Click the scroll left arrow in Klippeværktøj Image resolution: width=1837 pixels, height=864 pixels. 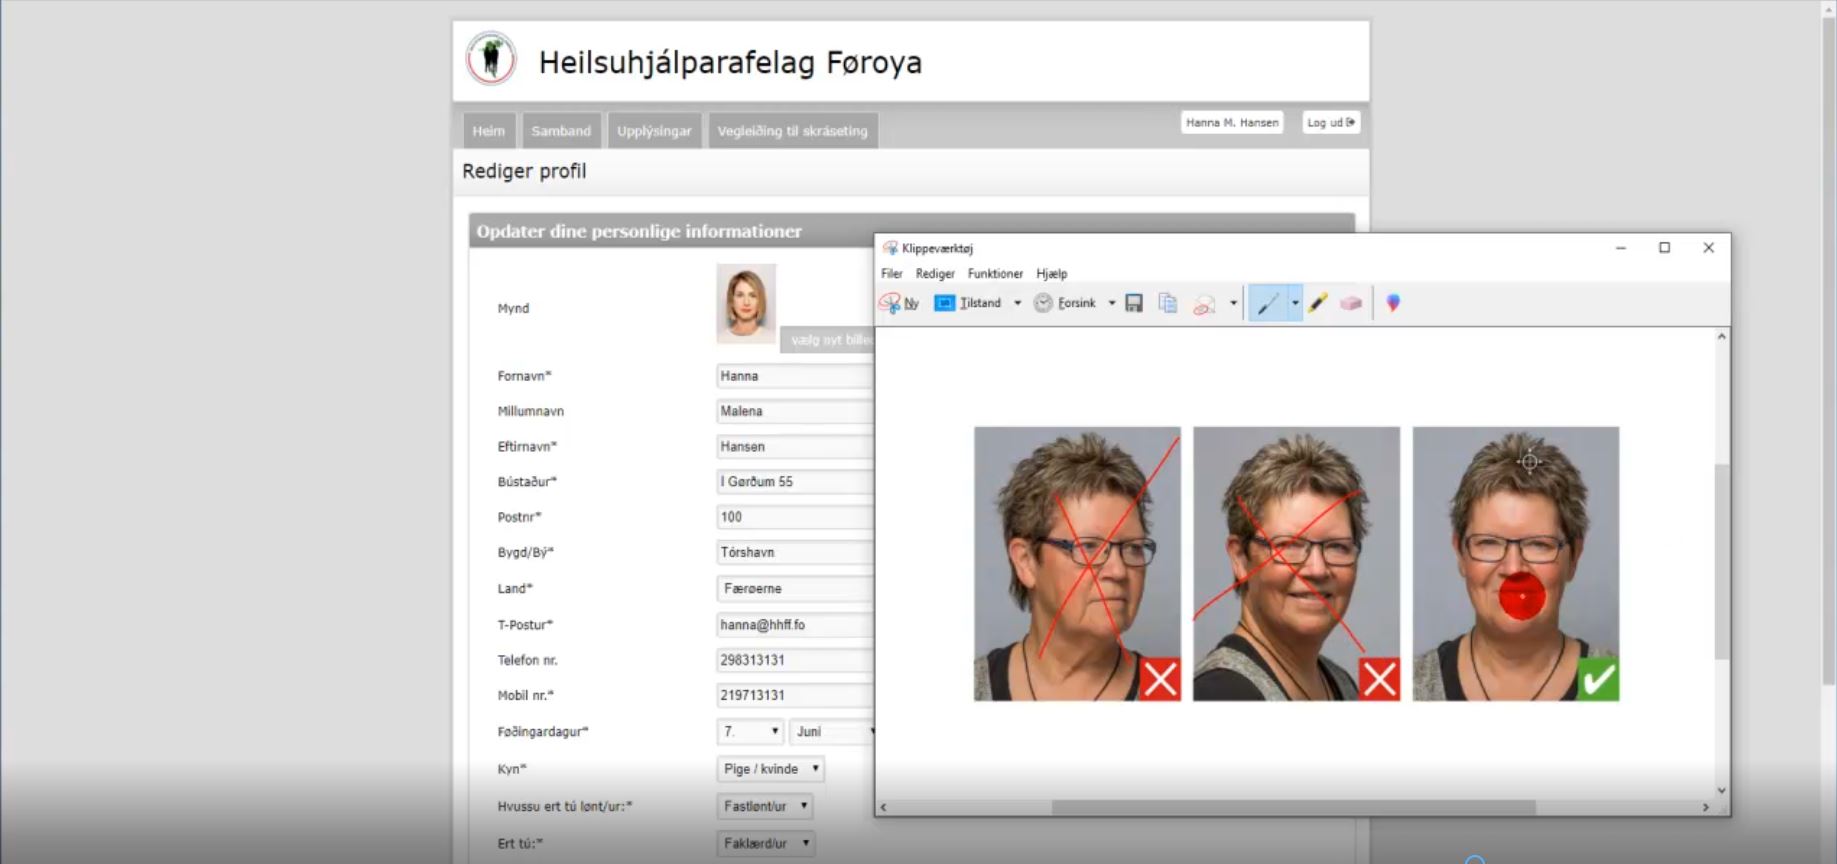click(x=883, y=807)
